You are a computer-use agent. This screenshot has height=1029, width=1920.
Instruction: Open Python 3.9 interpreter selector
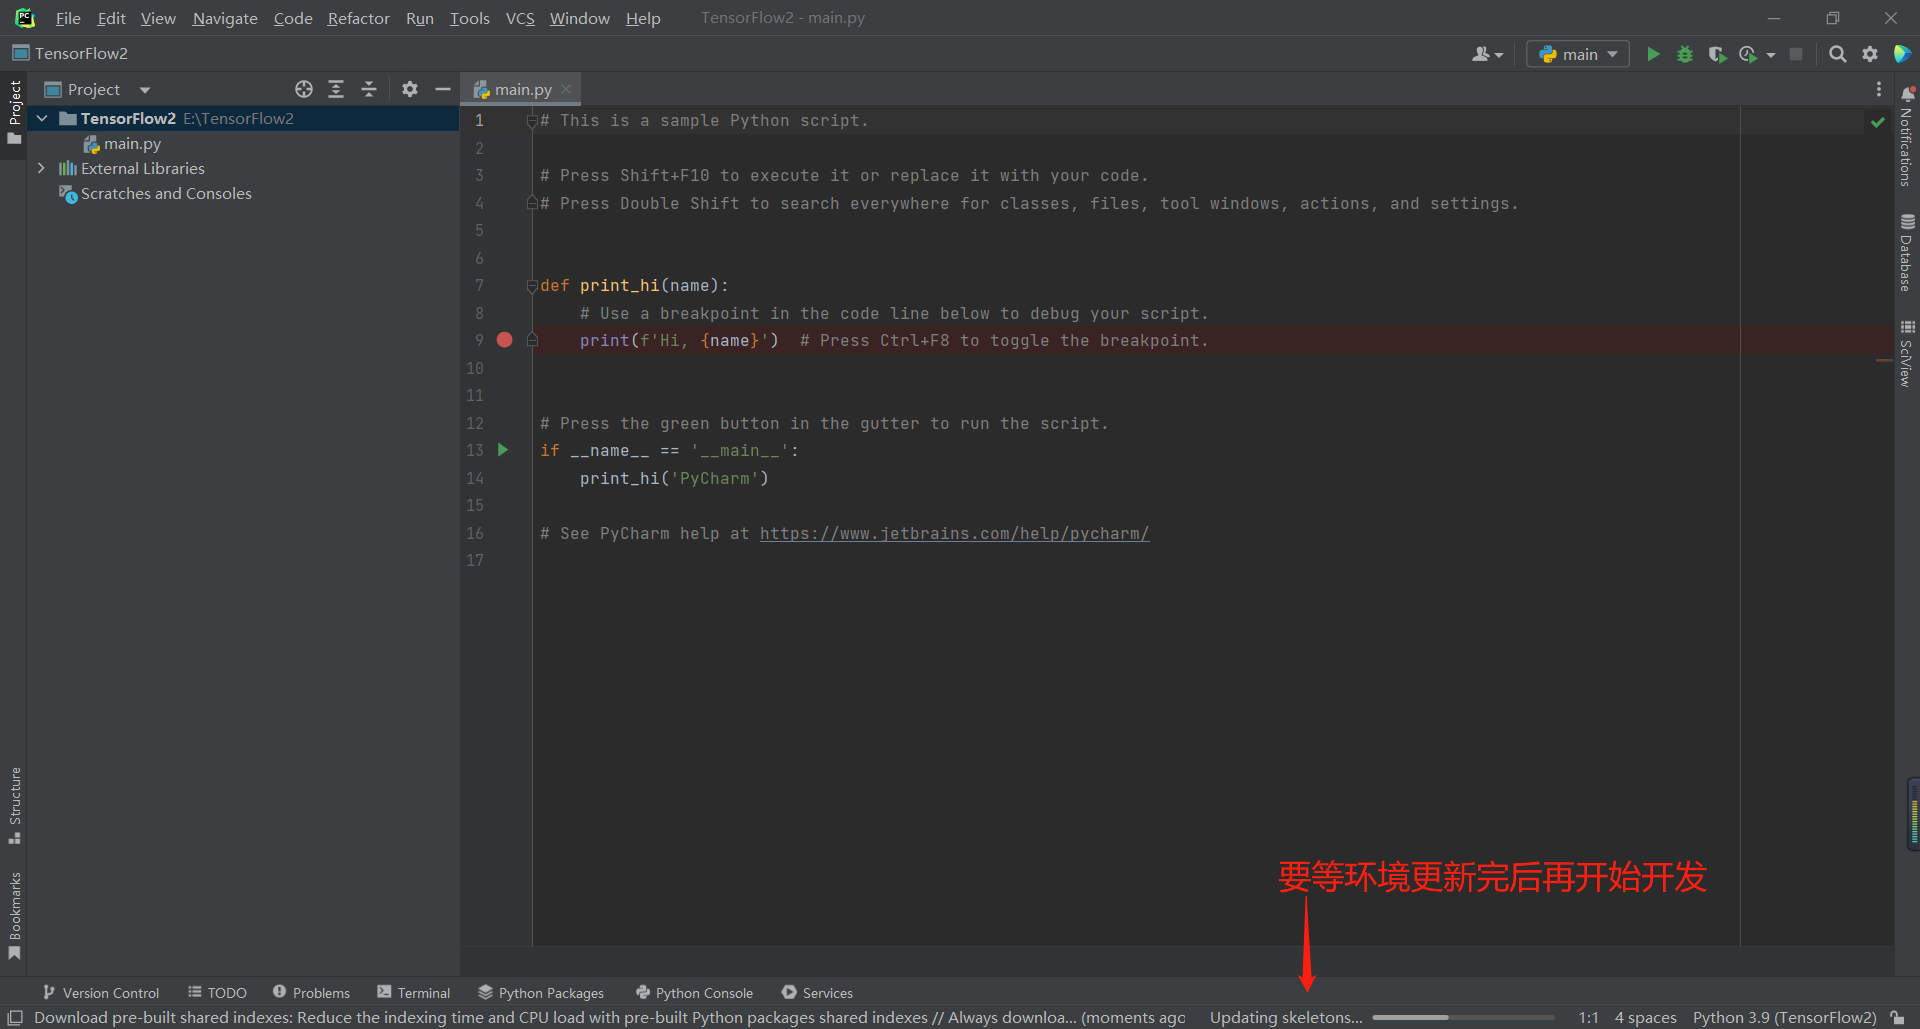1784,1017
